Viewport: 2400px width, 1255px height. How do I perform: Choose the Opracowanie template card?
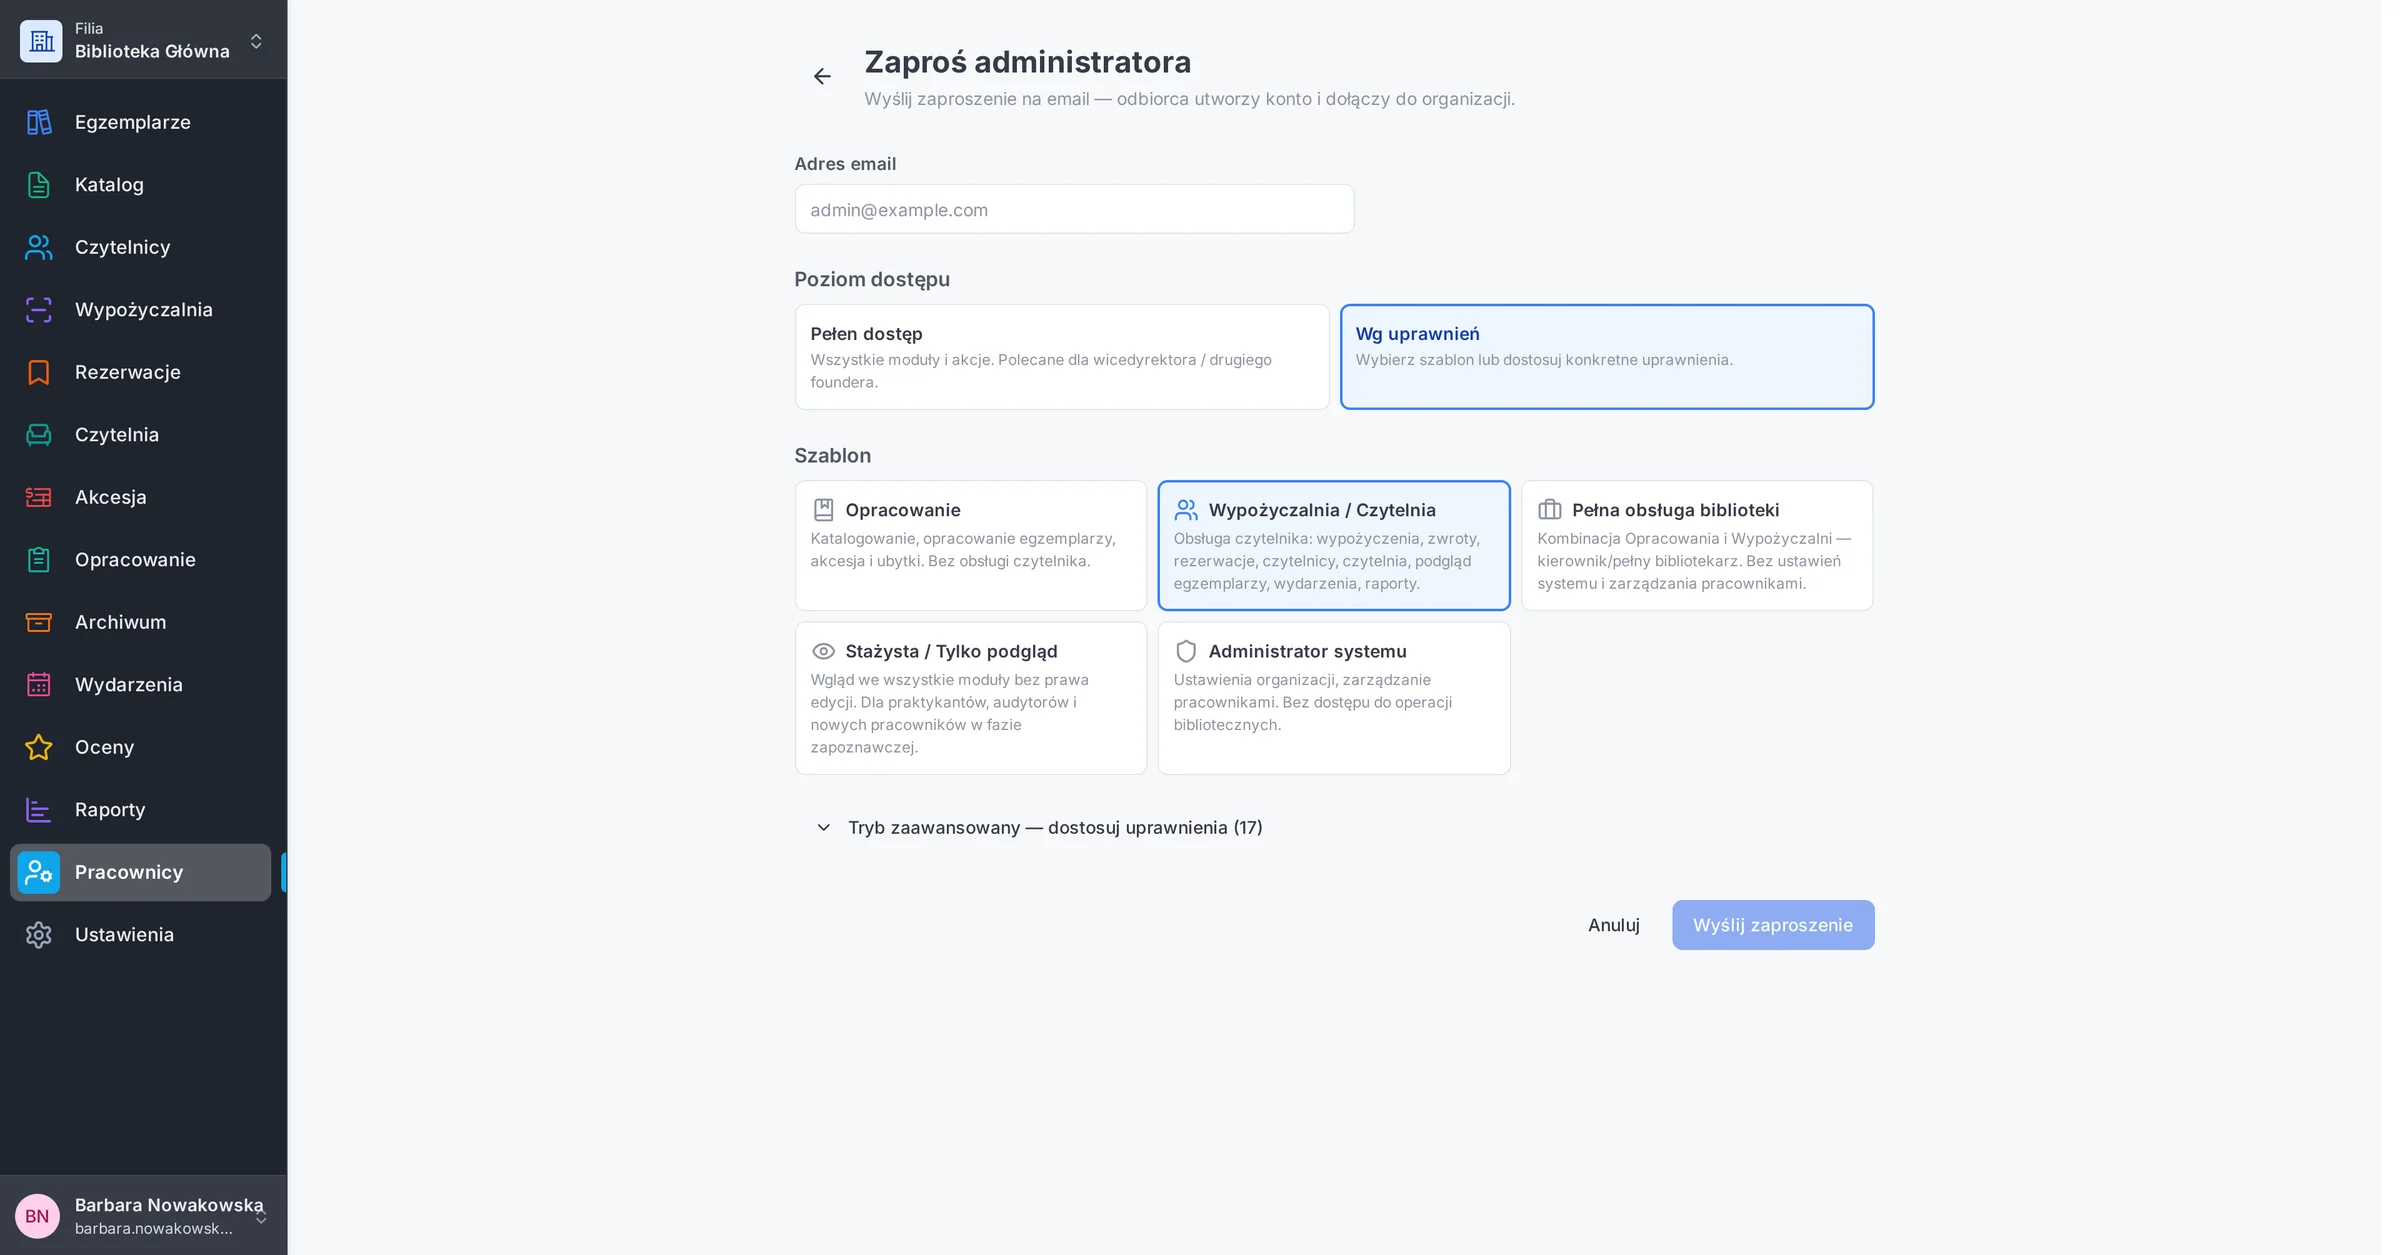(970, 546)
